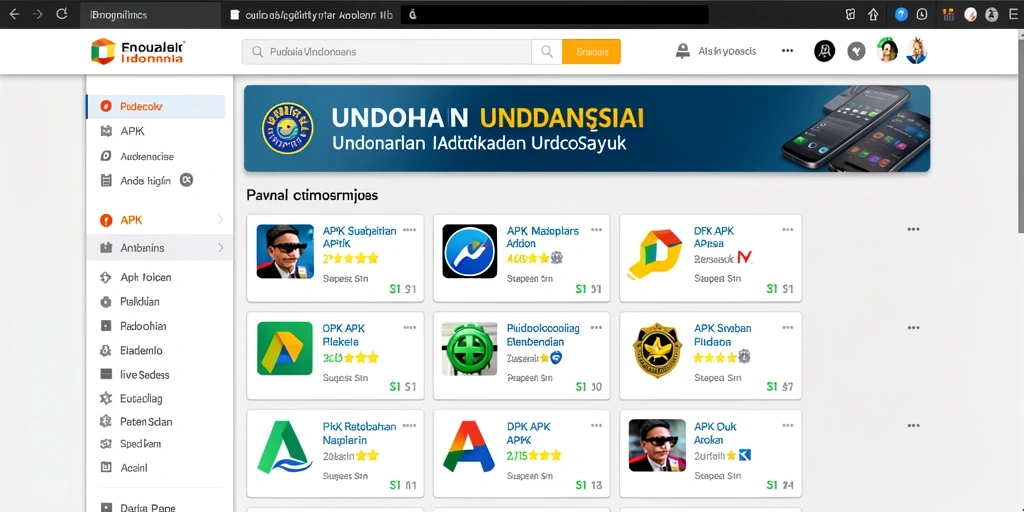Open the 'APK Madoplars Addon' app icon
The image size is (1024, 512).
coord(470,251)
